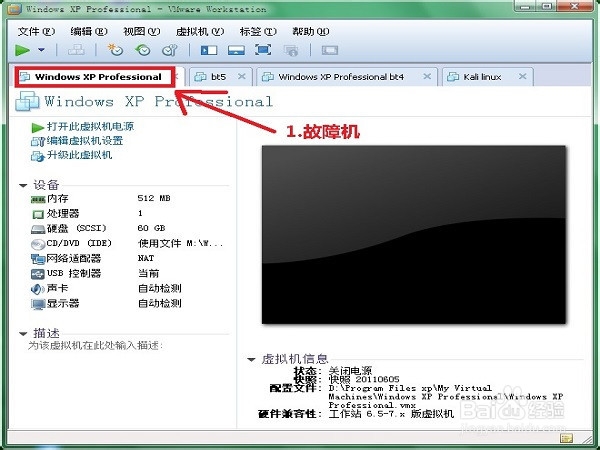Open the 虚拟机 (V) menu

coord(200,31)
